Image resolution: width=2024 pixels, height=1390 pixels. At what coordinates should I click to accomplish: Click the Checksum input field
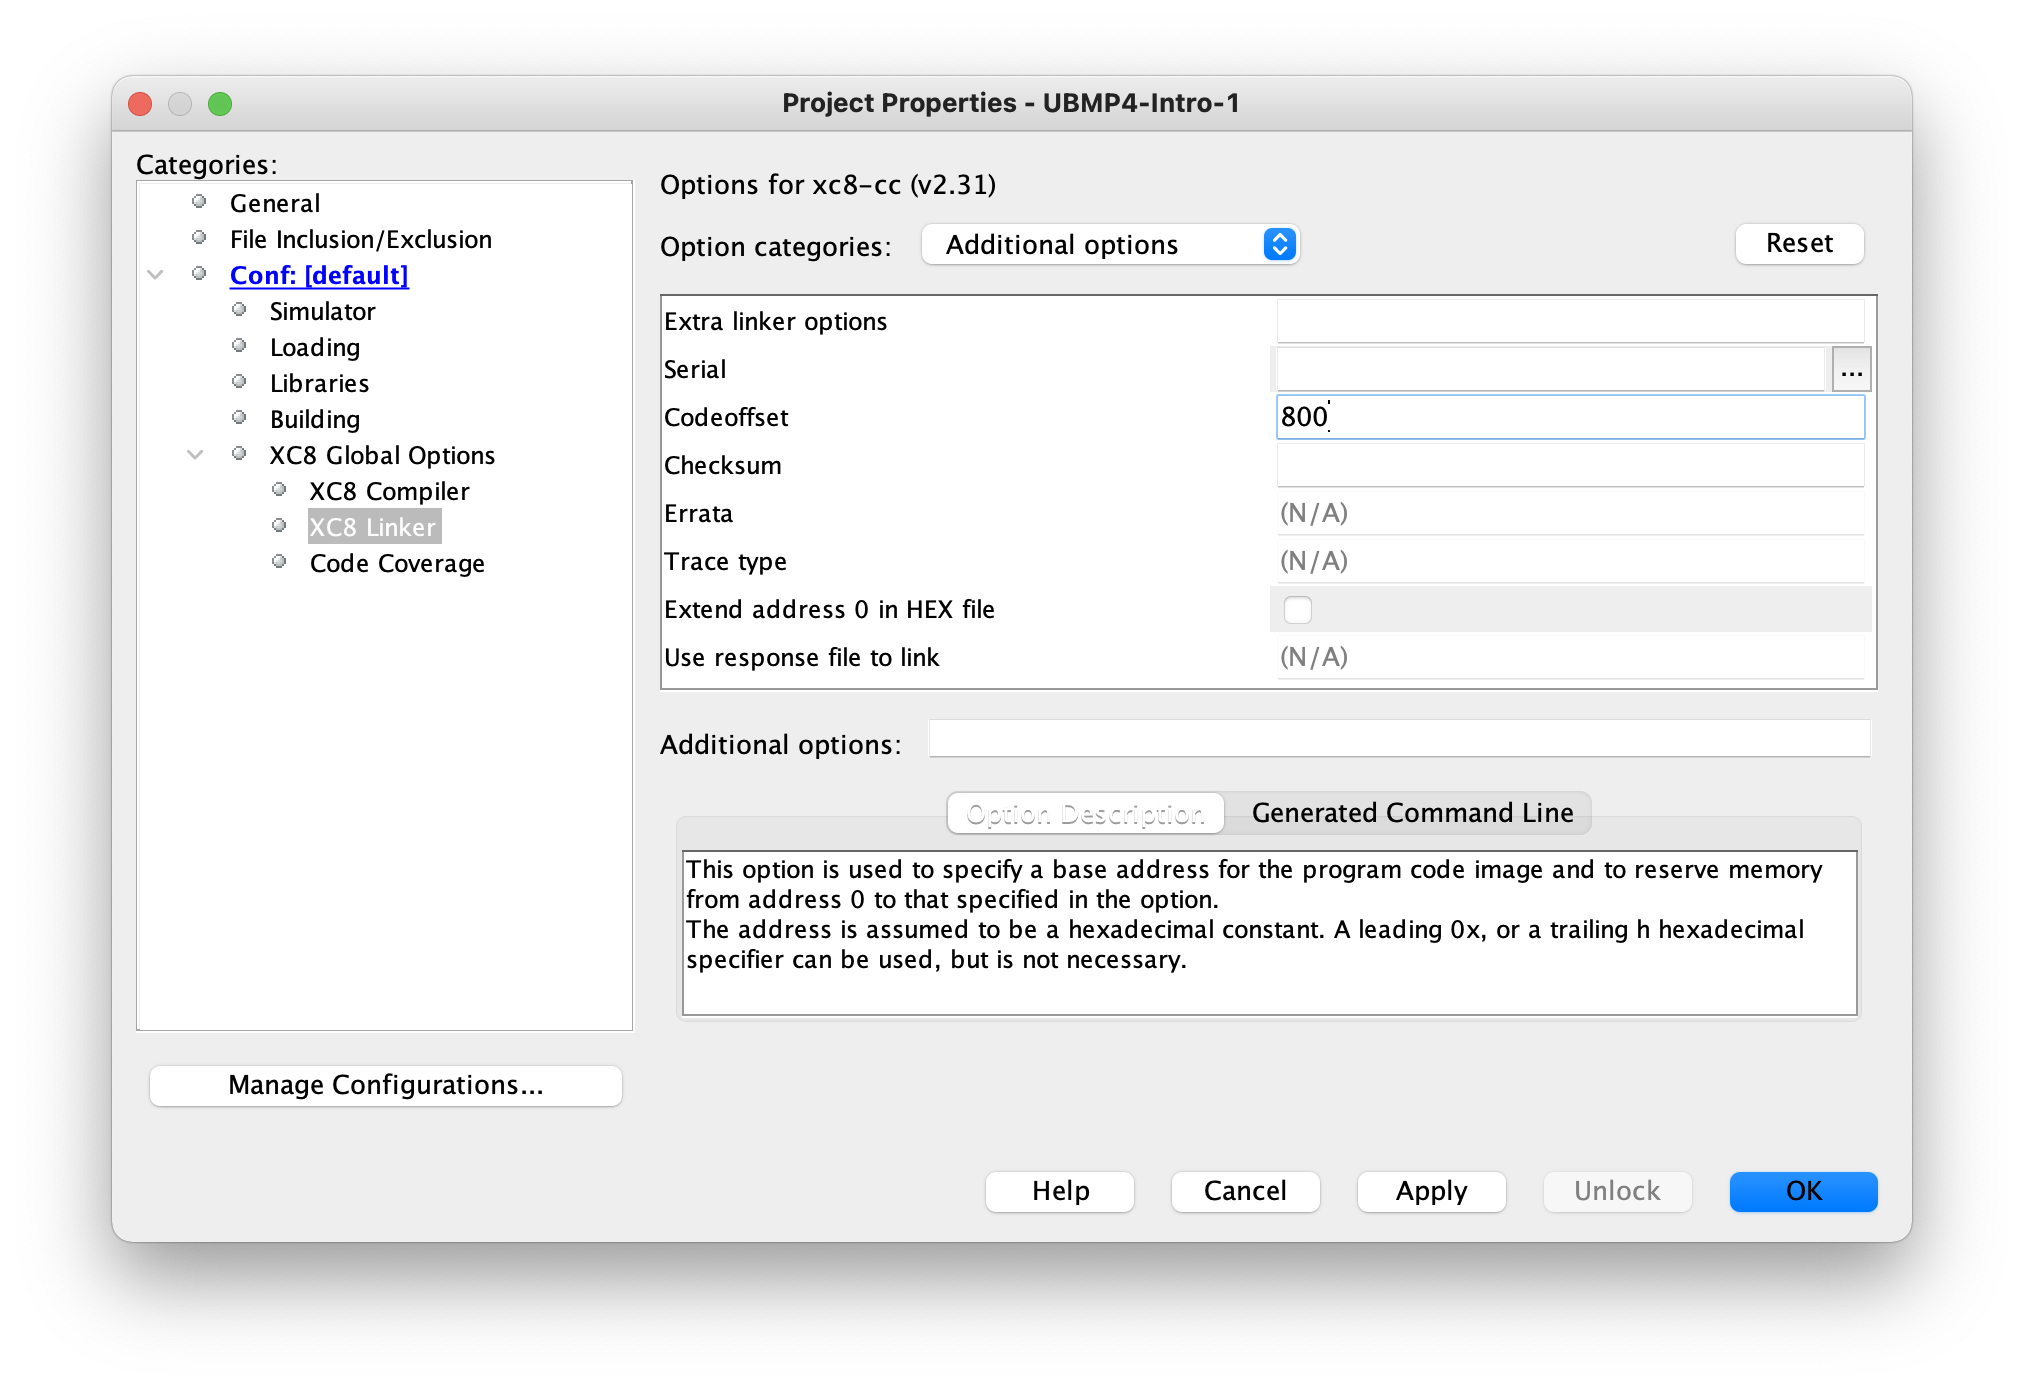tap(1570, 465)
